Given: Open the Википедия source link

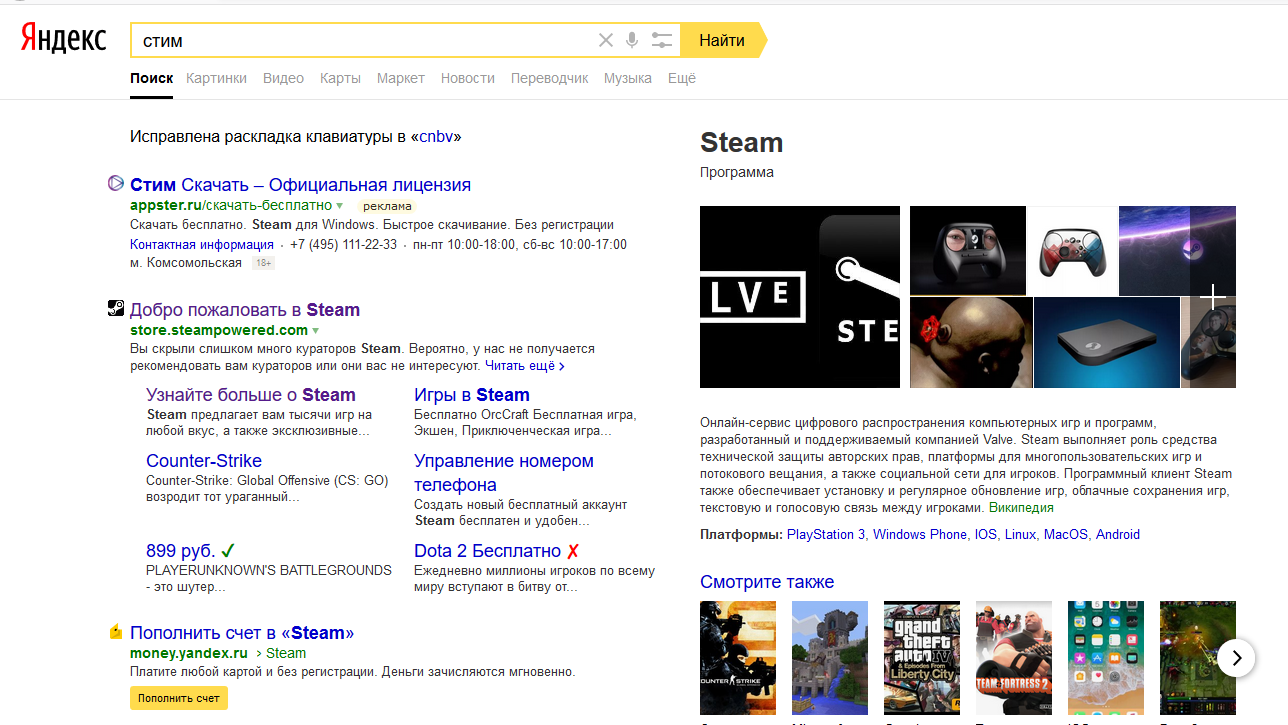Looking at the screenshot, I should tap(1021, 507).
